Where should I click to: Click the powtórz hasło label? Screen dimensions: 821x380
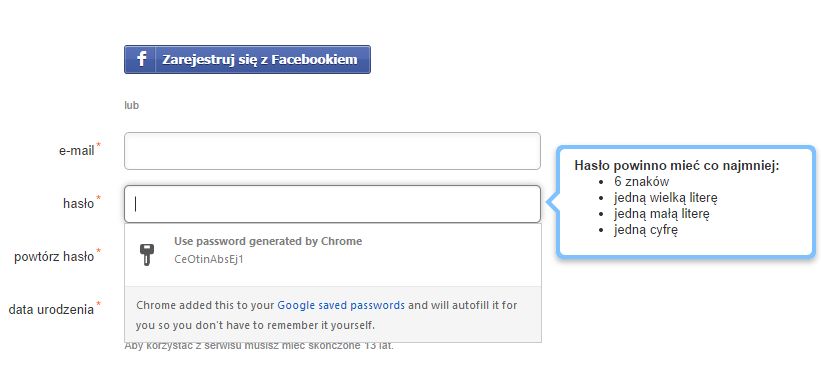pyautogui.click(x=54, y=256)
